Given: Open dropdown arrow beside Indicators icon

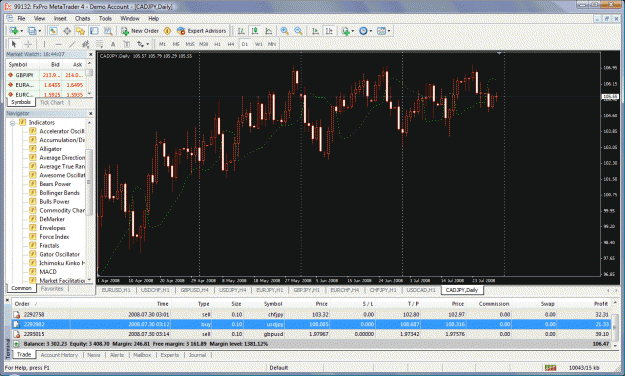Looking at the screenshot, I should click(353, 31).
